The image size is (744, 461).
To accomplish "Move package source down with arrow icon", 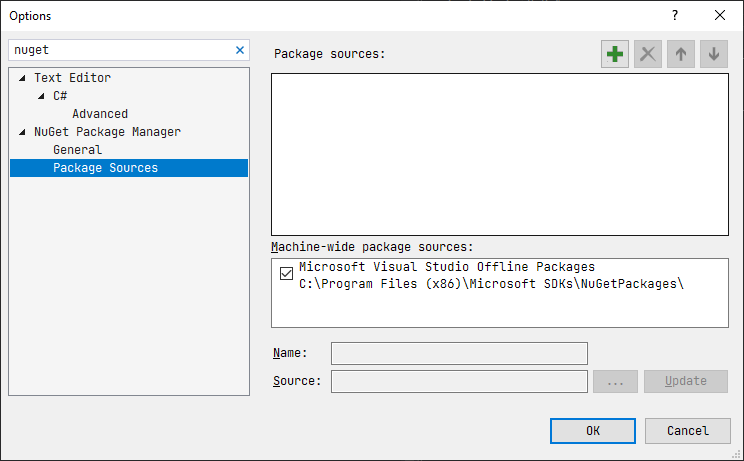I will click(x=714, y=54).
